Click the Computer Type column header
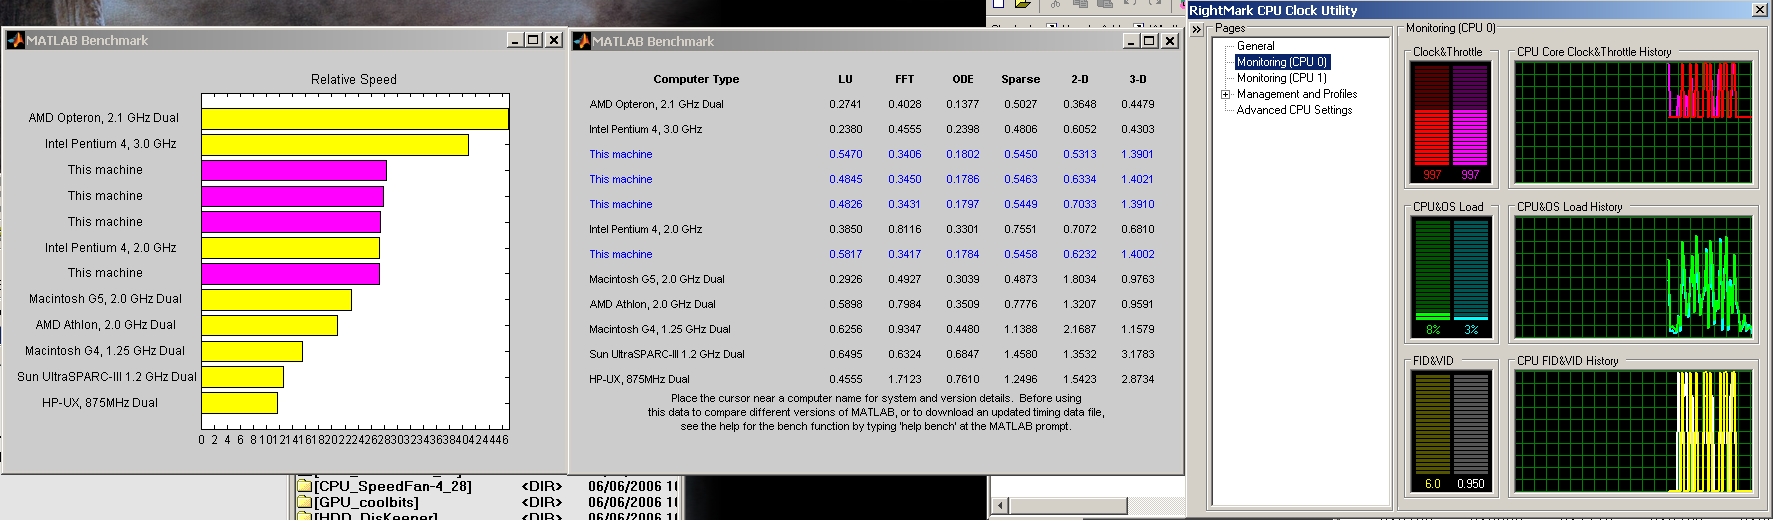This screenshot has height=525, width=1773. pyautogui.click(x=696, y=79)
